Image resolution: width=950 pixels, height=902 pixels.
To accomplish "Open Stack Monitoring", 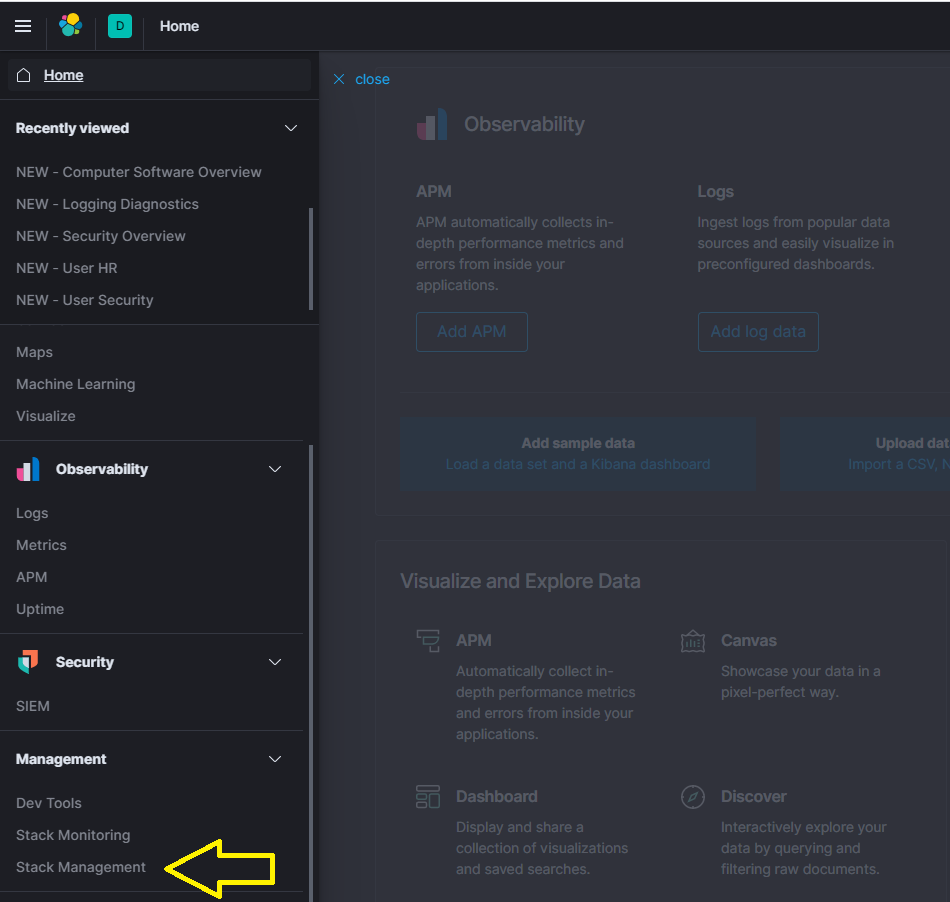I will point(73,835).
